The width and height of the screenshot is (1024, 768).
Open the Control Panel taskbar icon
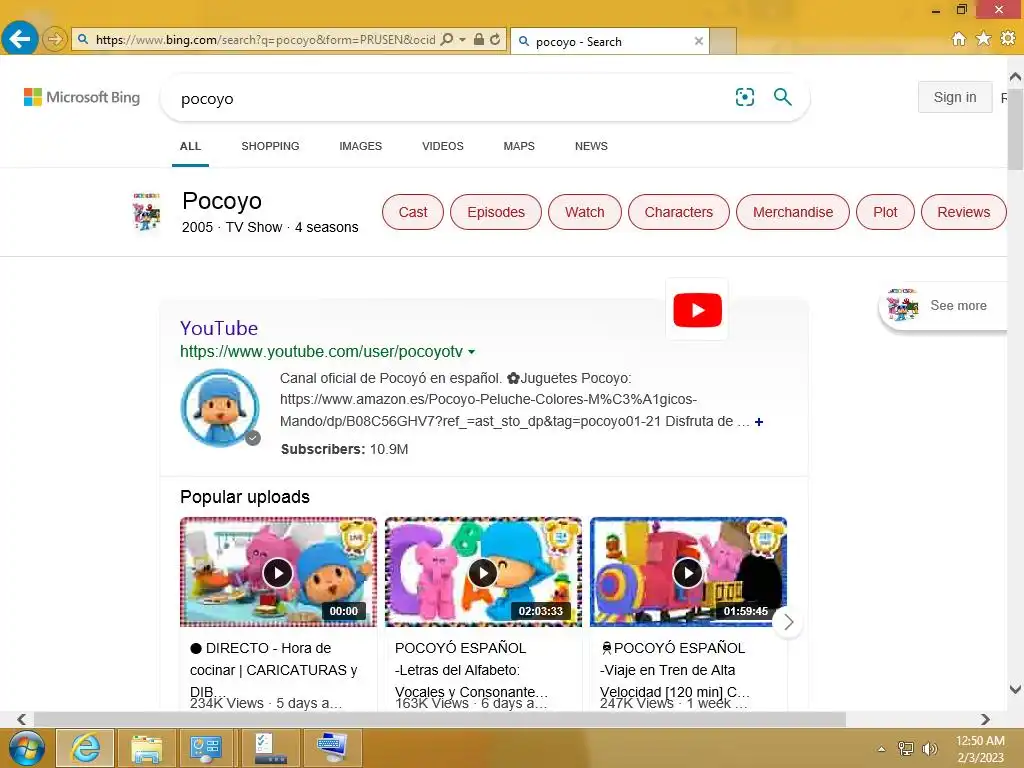[x=206, y=748]
